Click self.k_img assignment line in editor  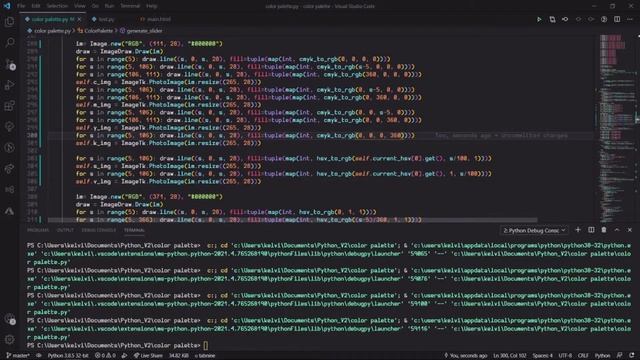(168, 143)
